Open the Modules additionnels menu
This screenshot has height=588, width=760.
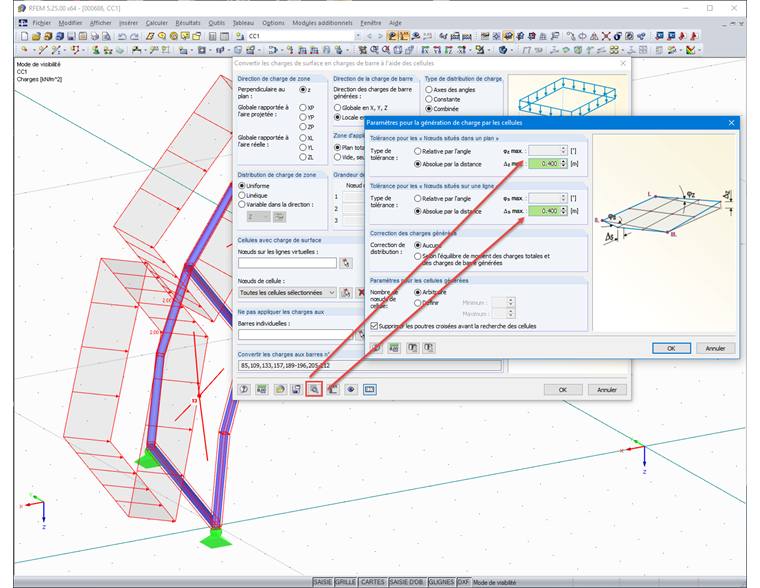[322, 23]
